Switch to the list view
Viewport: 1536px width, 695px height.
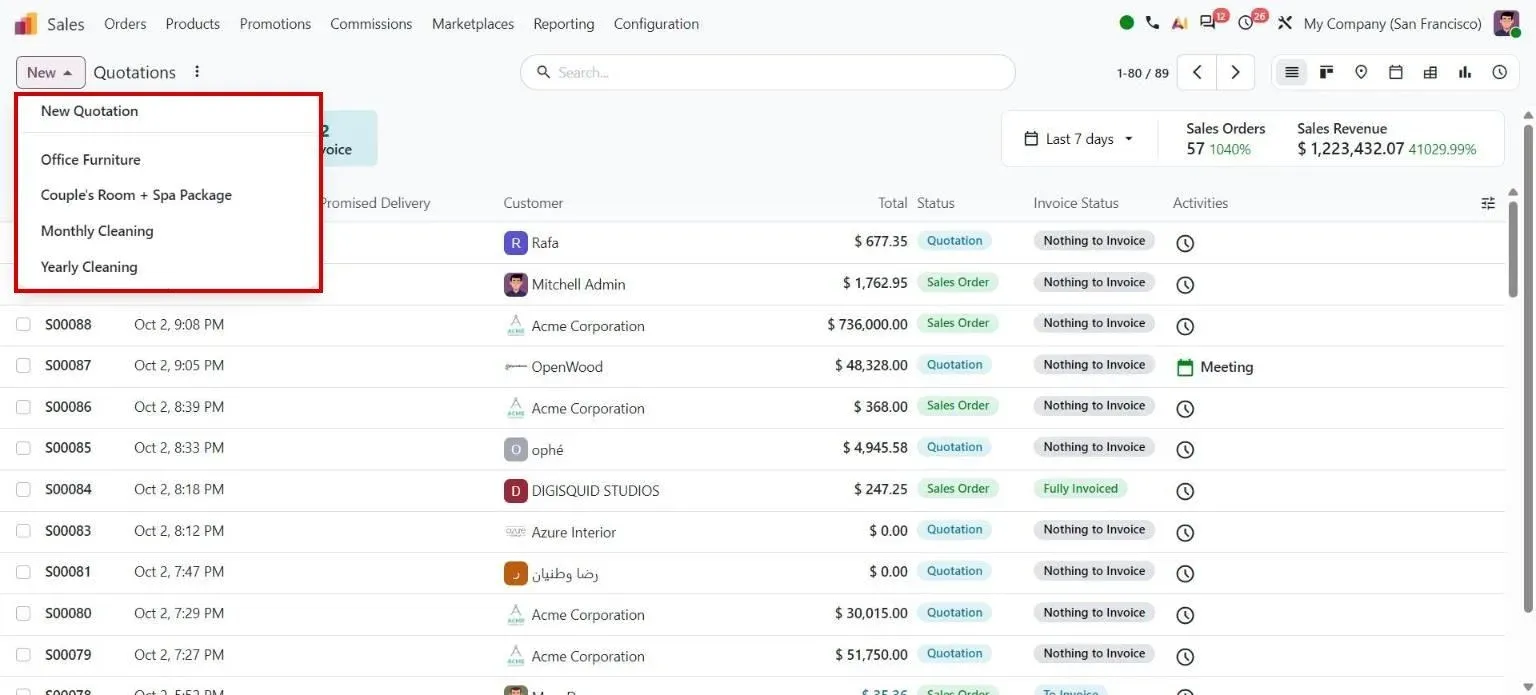(x=1292, y=72)
